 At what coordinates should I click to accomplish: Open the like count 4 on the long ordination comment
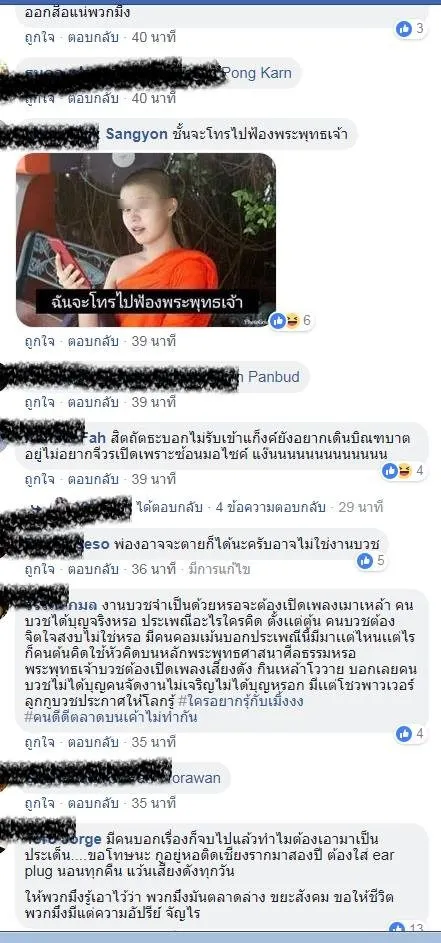pos(411,733)
